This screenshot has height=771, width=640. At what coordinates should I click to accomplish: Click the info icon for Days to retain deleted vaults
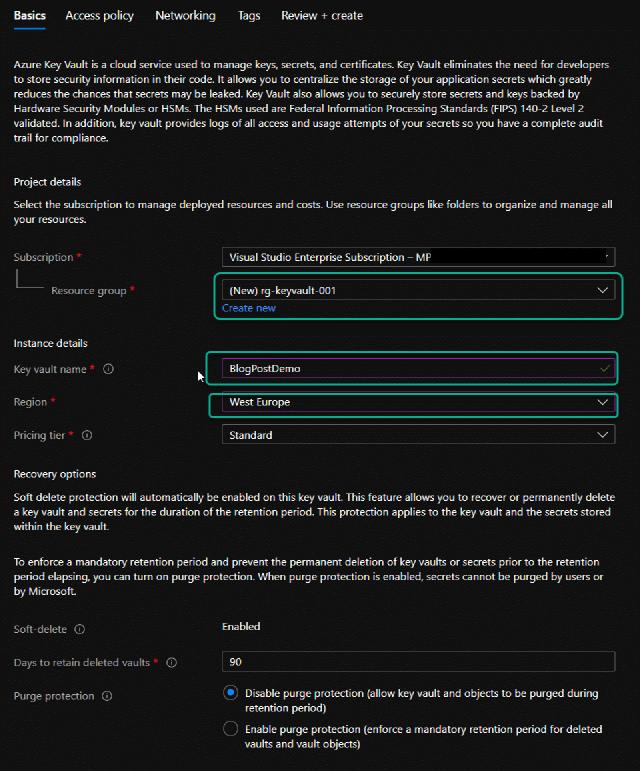172,663
